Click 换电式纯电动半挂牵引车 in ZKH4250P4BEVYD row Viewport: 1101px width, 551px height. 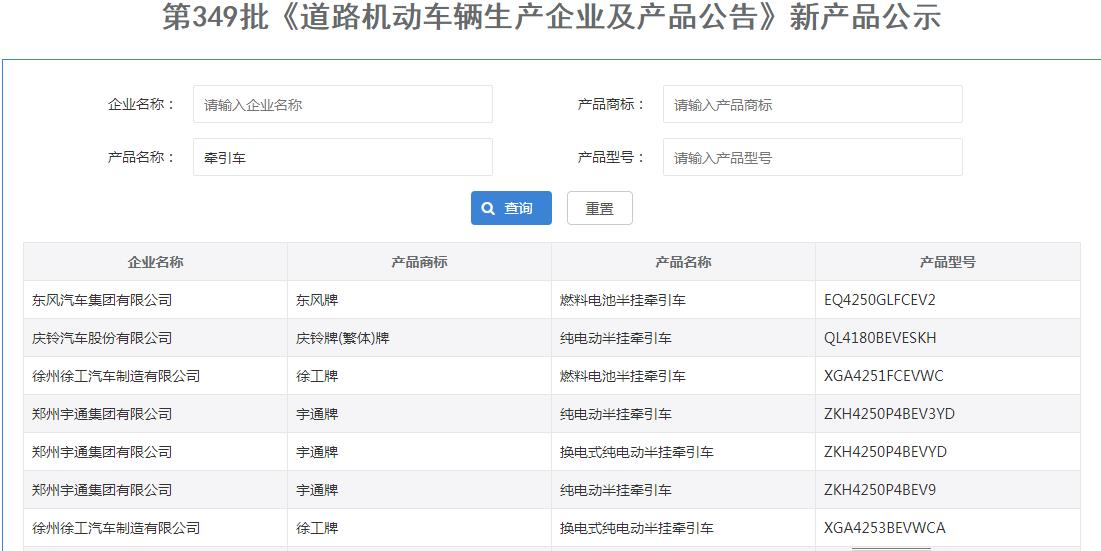pyautogui.click(x=637, y=452)
